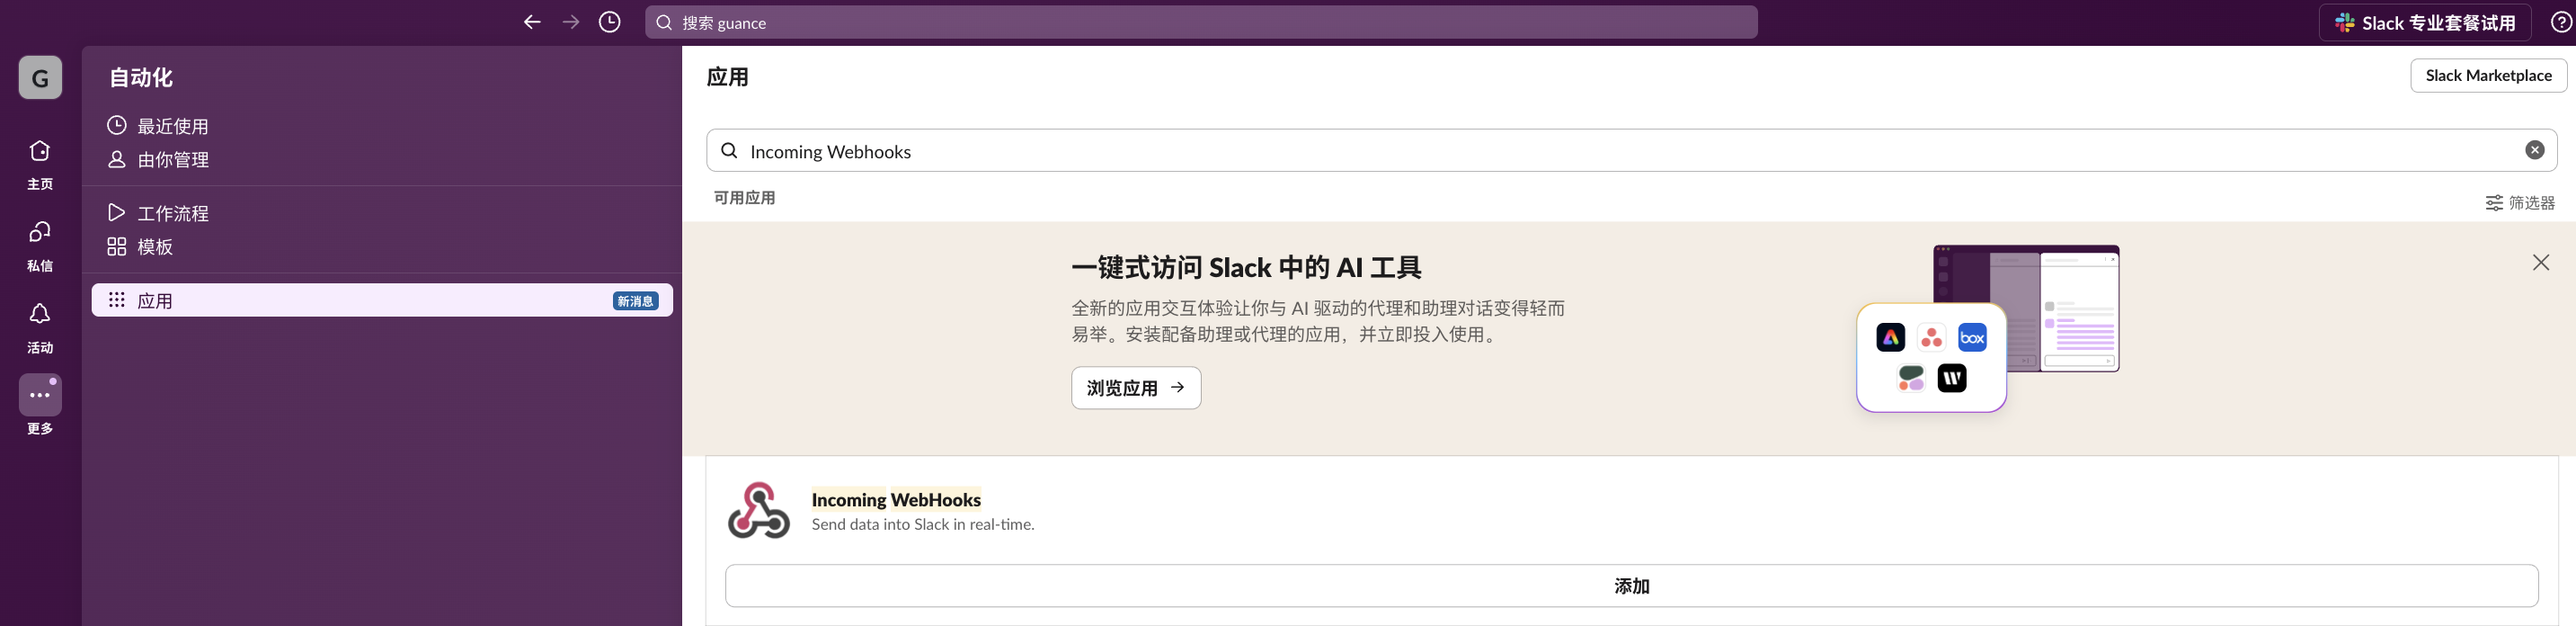The width and height of the screenshot is (2576, 626).
Task: Open the G workspace switcher
Action: 40,77
